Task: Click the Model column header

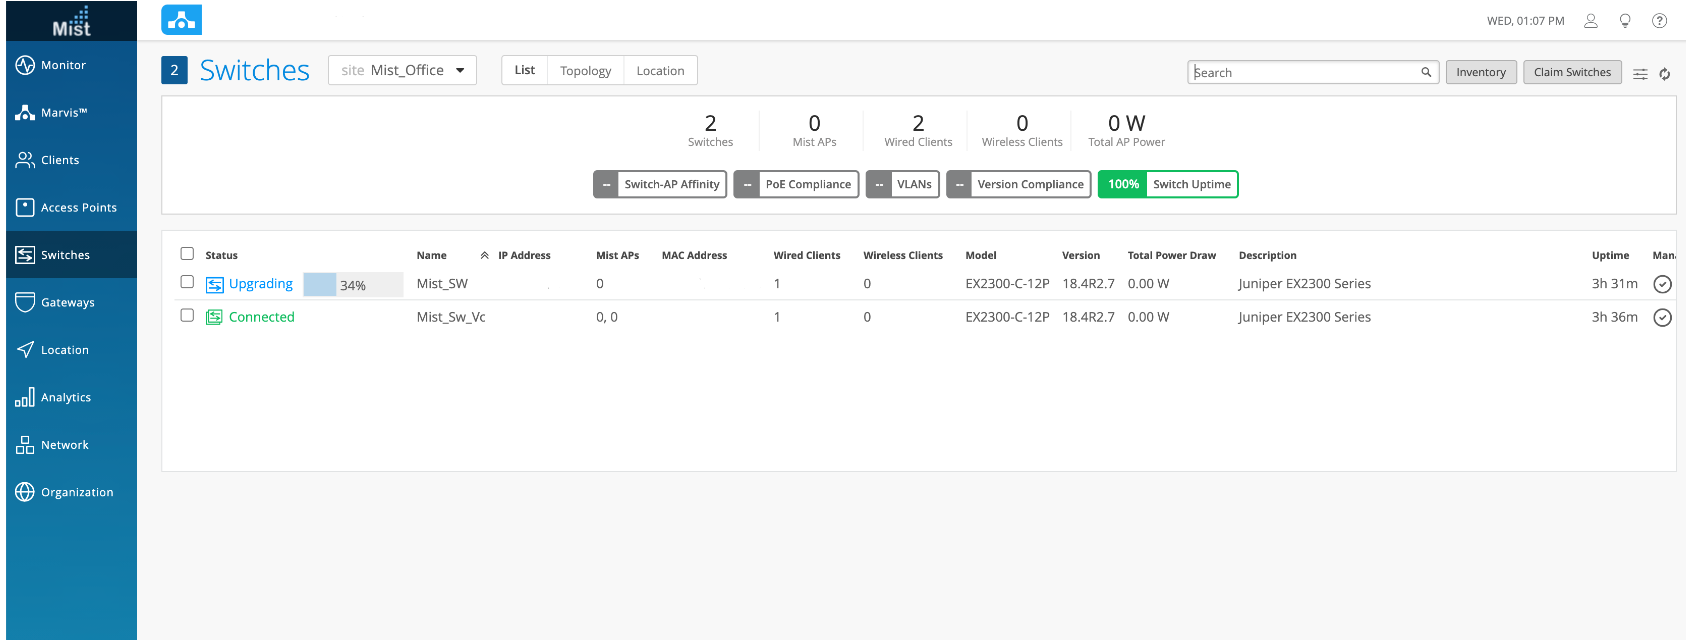Action: pyautogui.click(x=981, y=256)
